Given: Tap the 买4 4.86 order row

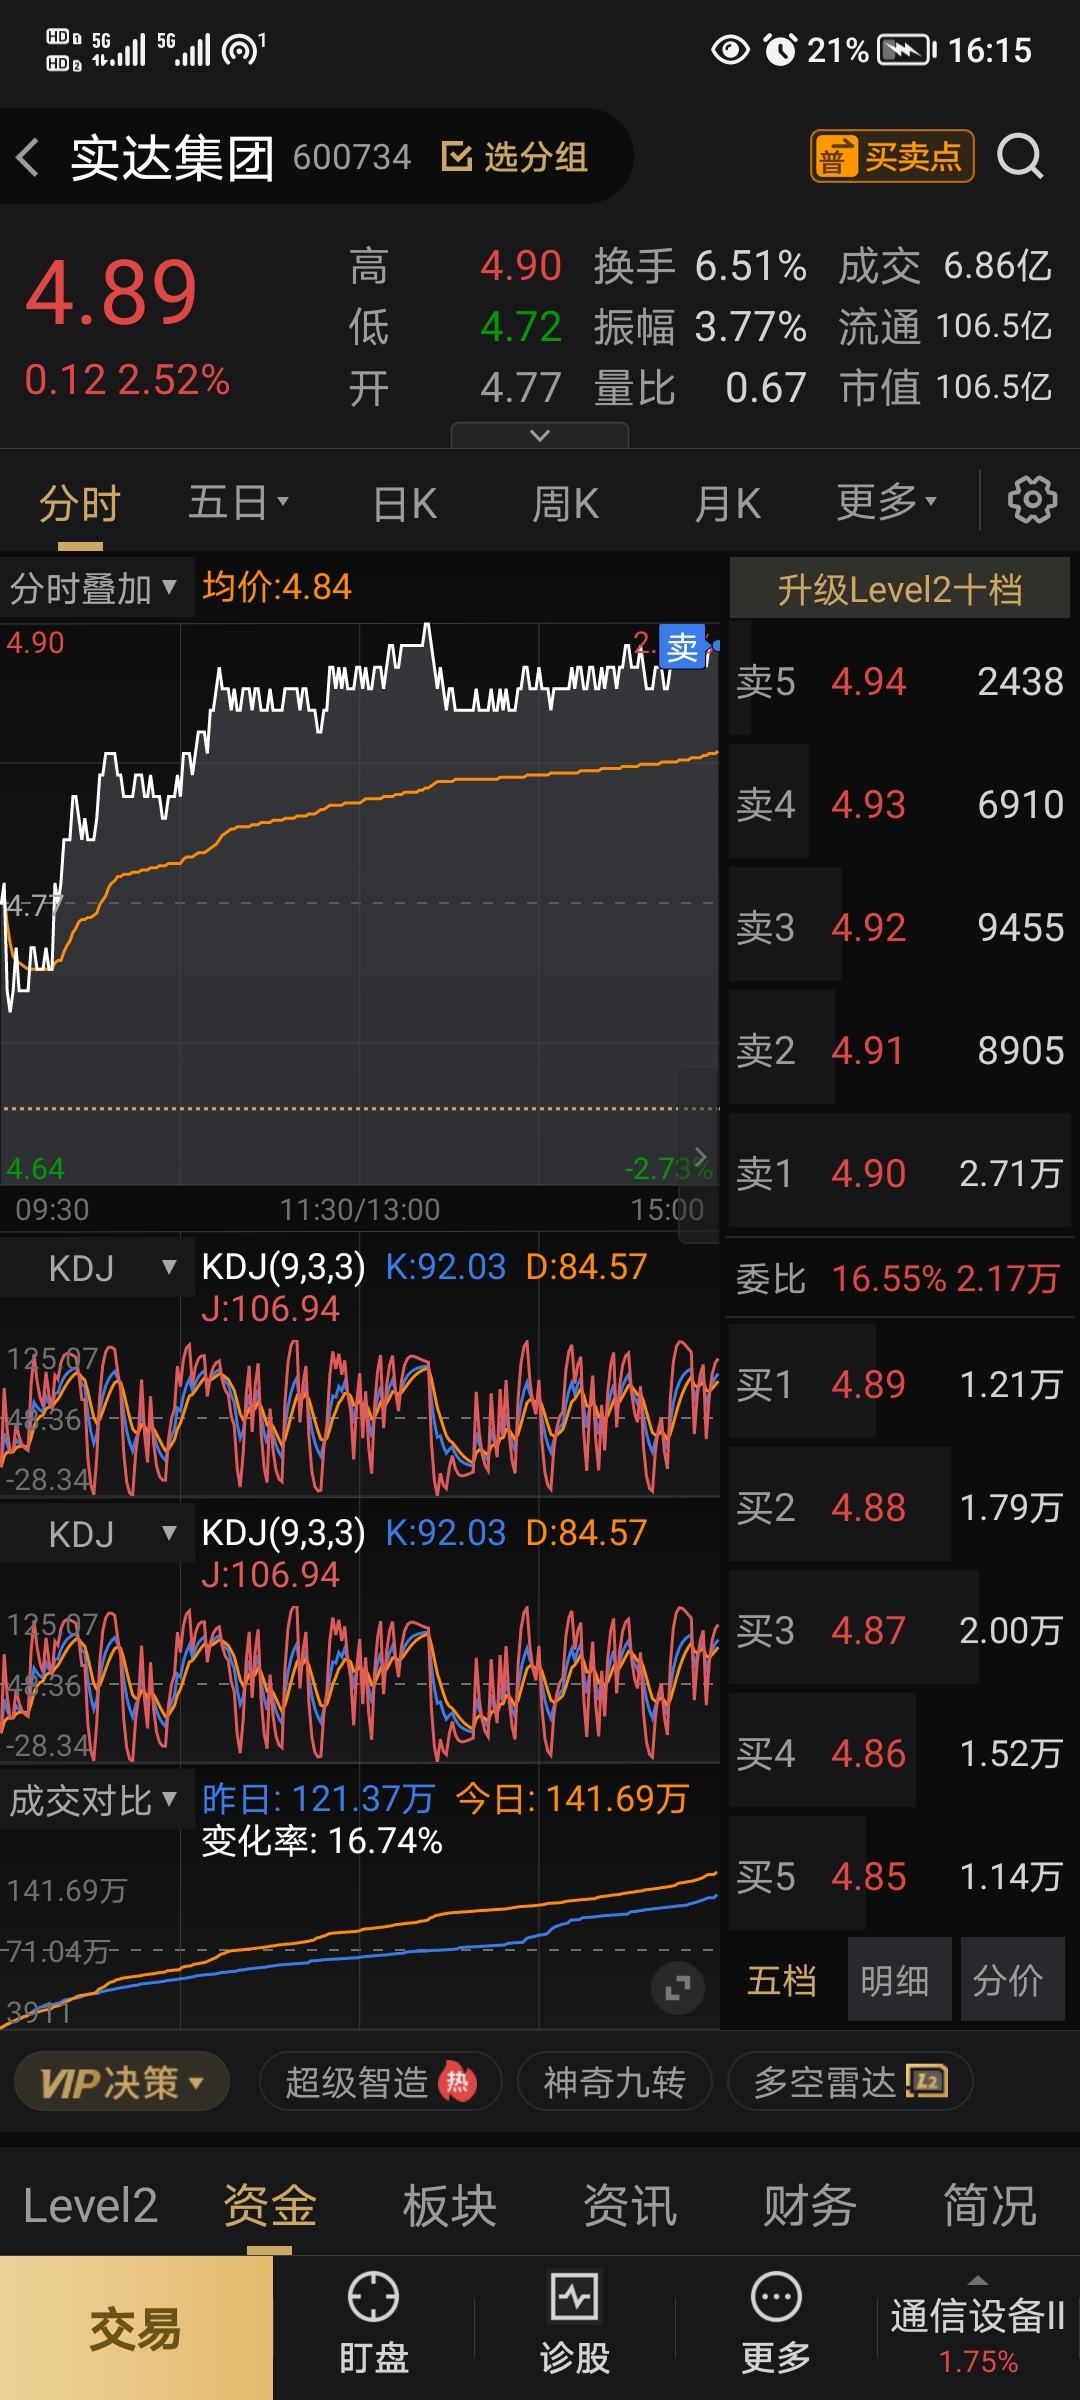Looking at the screenshot, I should point(900,1753).
